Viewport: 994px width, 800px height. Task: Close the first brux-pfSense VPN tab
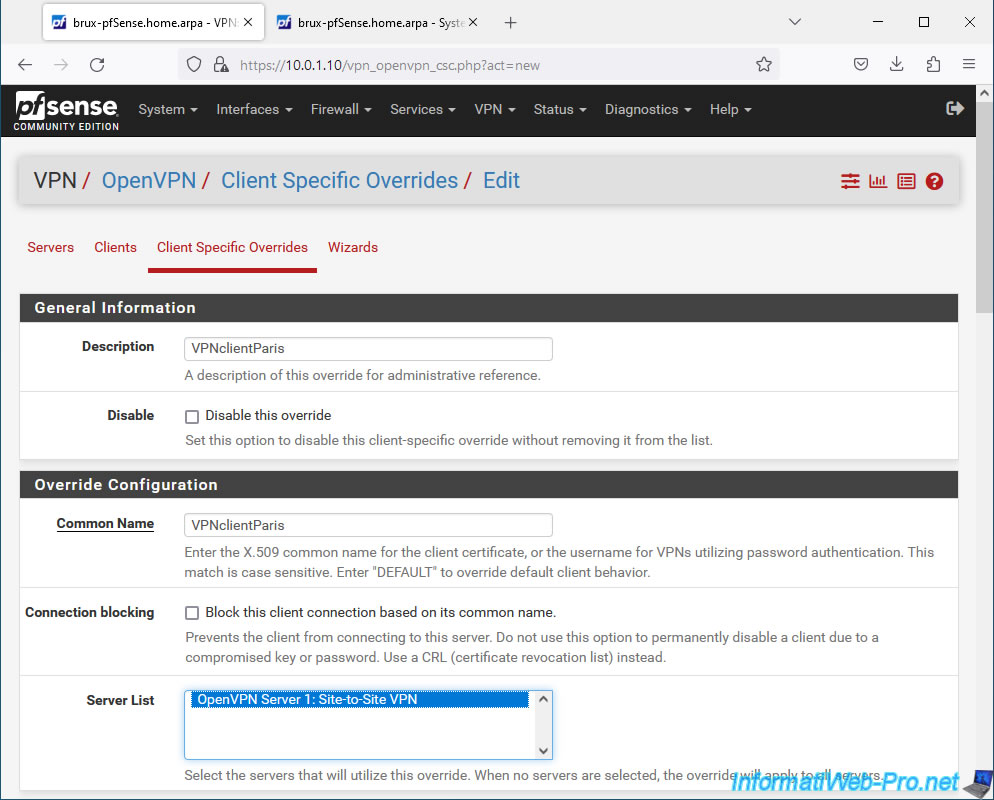point(248,22)
